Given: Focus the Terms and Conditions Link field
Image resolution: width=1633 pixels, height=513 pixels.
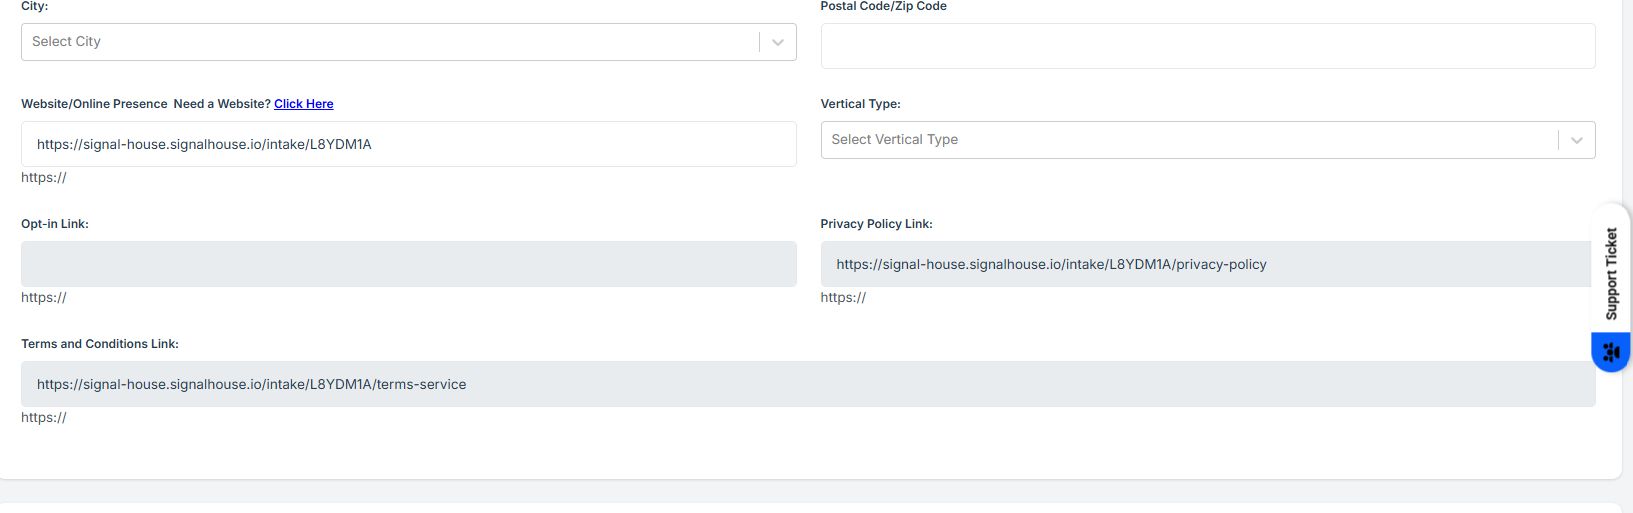Looking at the screenshot, I should click(x=808, y=384).
